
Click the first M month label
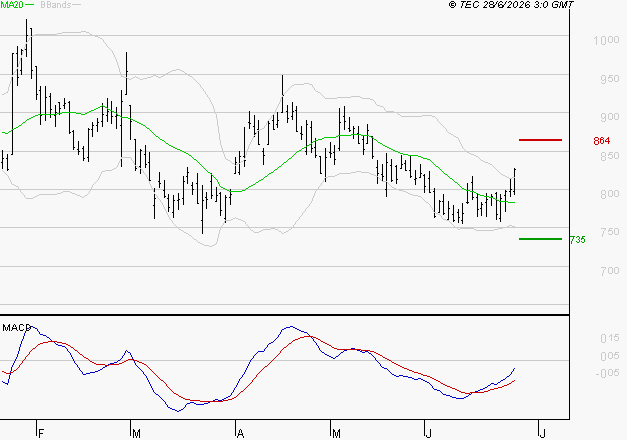tap(136, 434)
